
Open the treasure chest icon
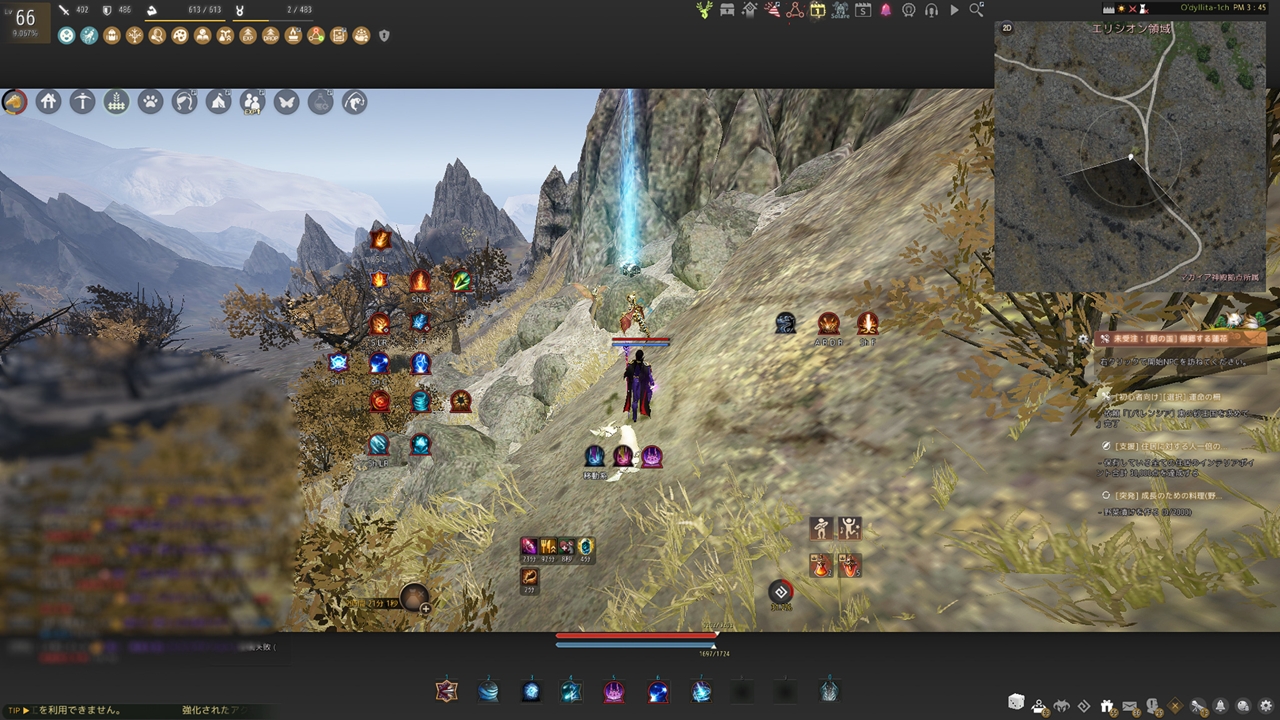tap(727, 10)
